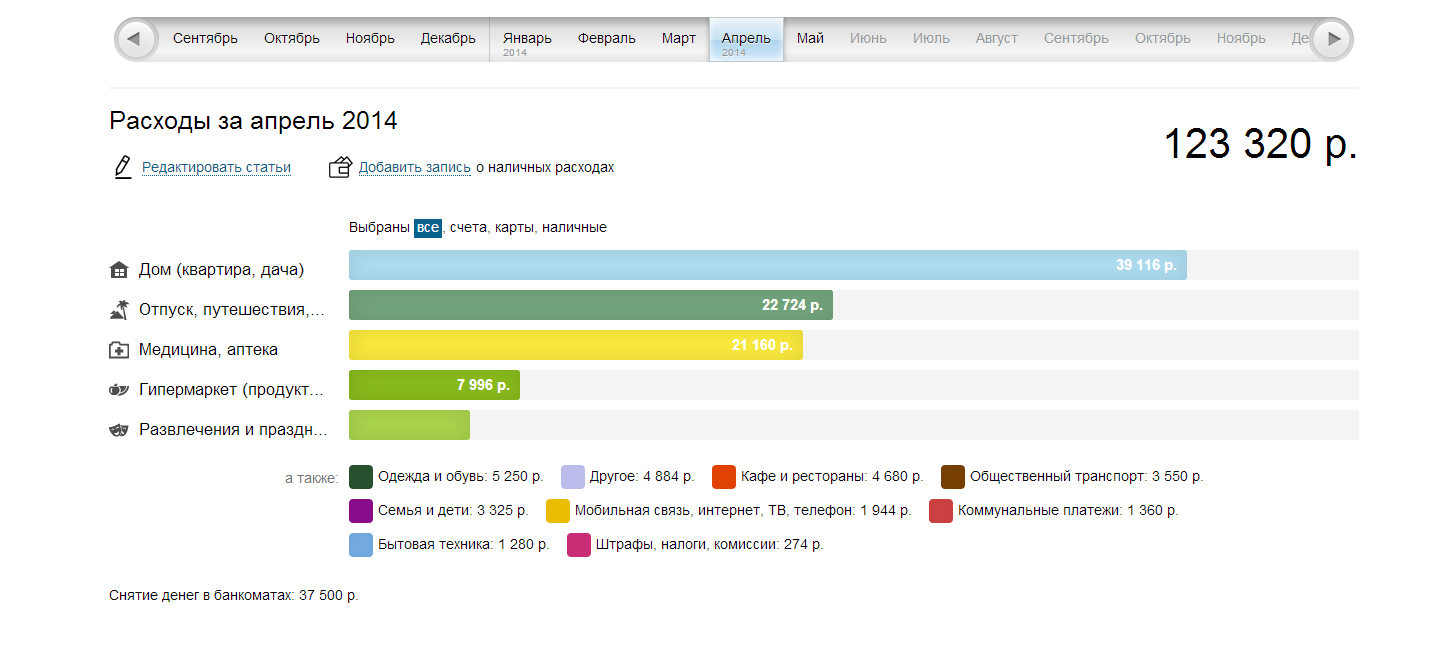Open the Декабрь month tab
The height and width of the screenshot is (645, 1456).
click(x=448, y=39)
